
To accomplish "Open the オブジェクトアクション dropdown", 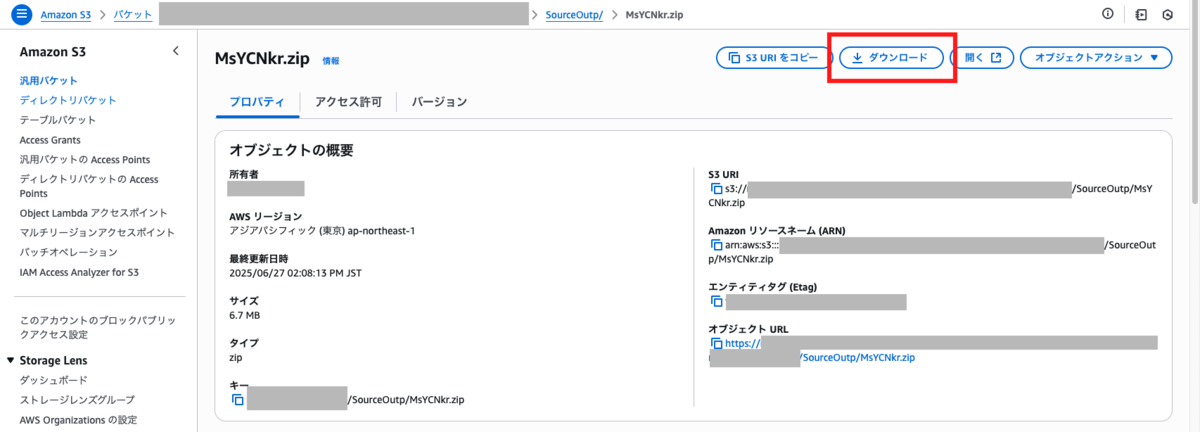I will pos(1095,58).
